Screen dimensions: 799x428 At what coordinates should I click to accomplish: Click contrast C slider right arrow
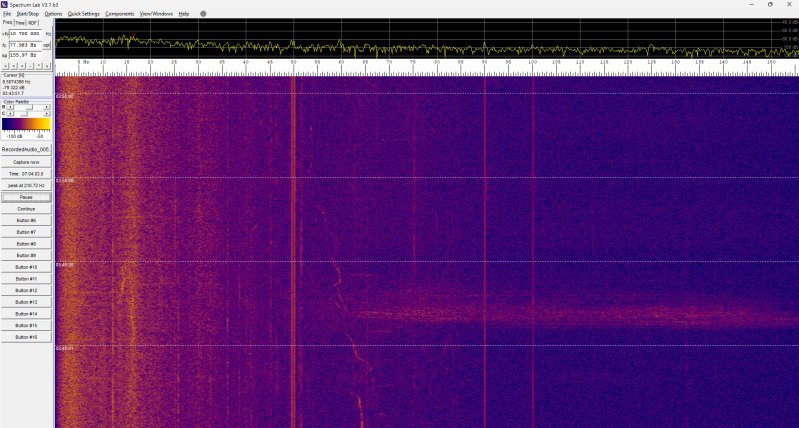[46, 114]
